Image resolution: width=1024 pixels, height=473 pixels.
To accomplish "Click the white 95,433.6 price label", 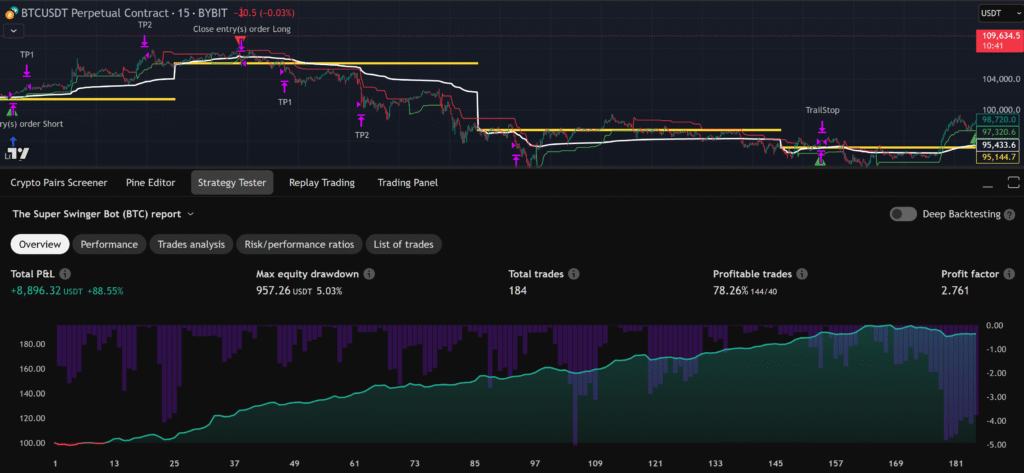I will [999, 145].
